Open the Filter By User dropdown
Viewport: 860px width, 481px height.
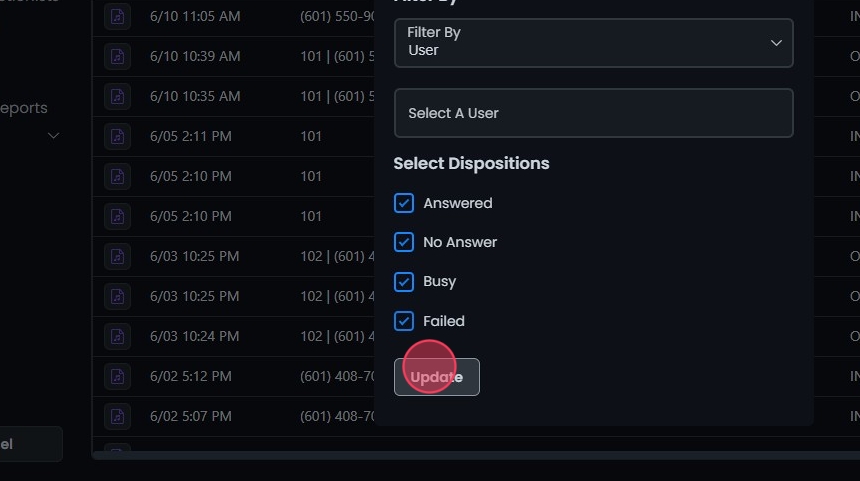[593, 42]
